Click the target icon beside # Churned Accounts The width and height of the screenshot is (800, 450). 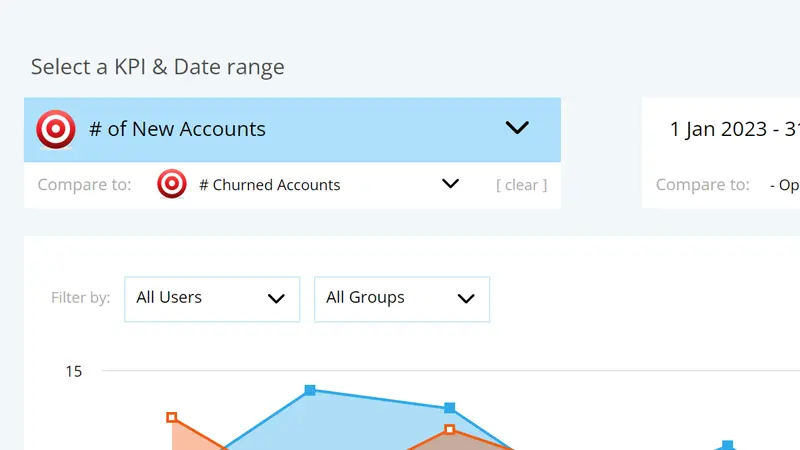click(172, 184)
